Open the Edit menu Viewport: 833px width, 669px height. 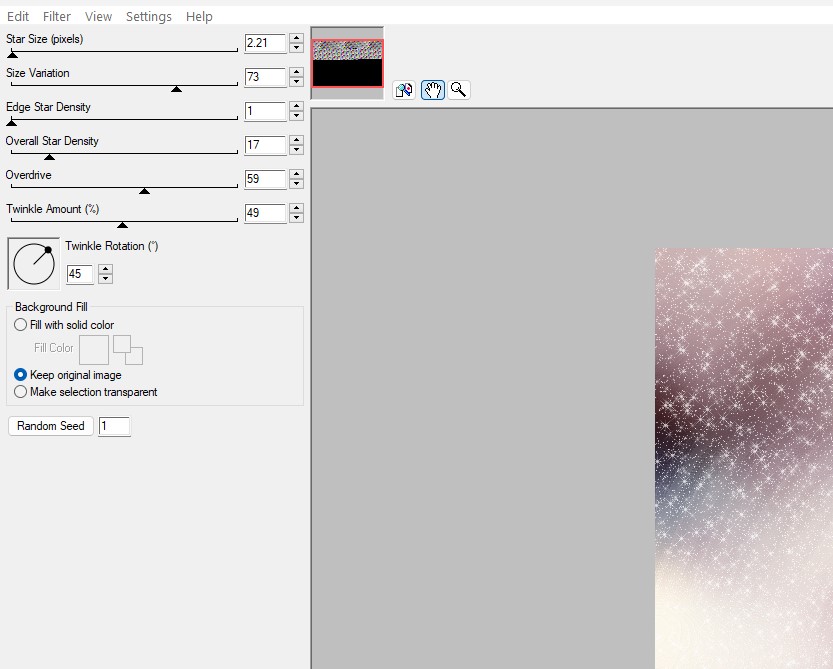tap(18, 16)
